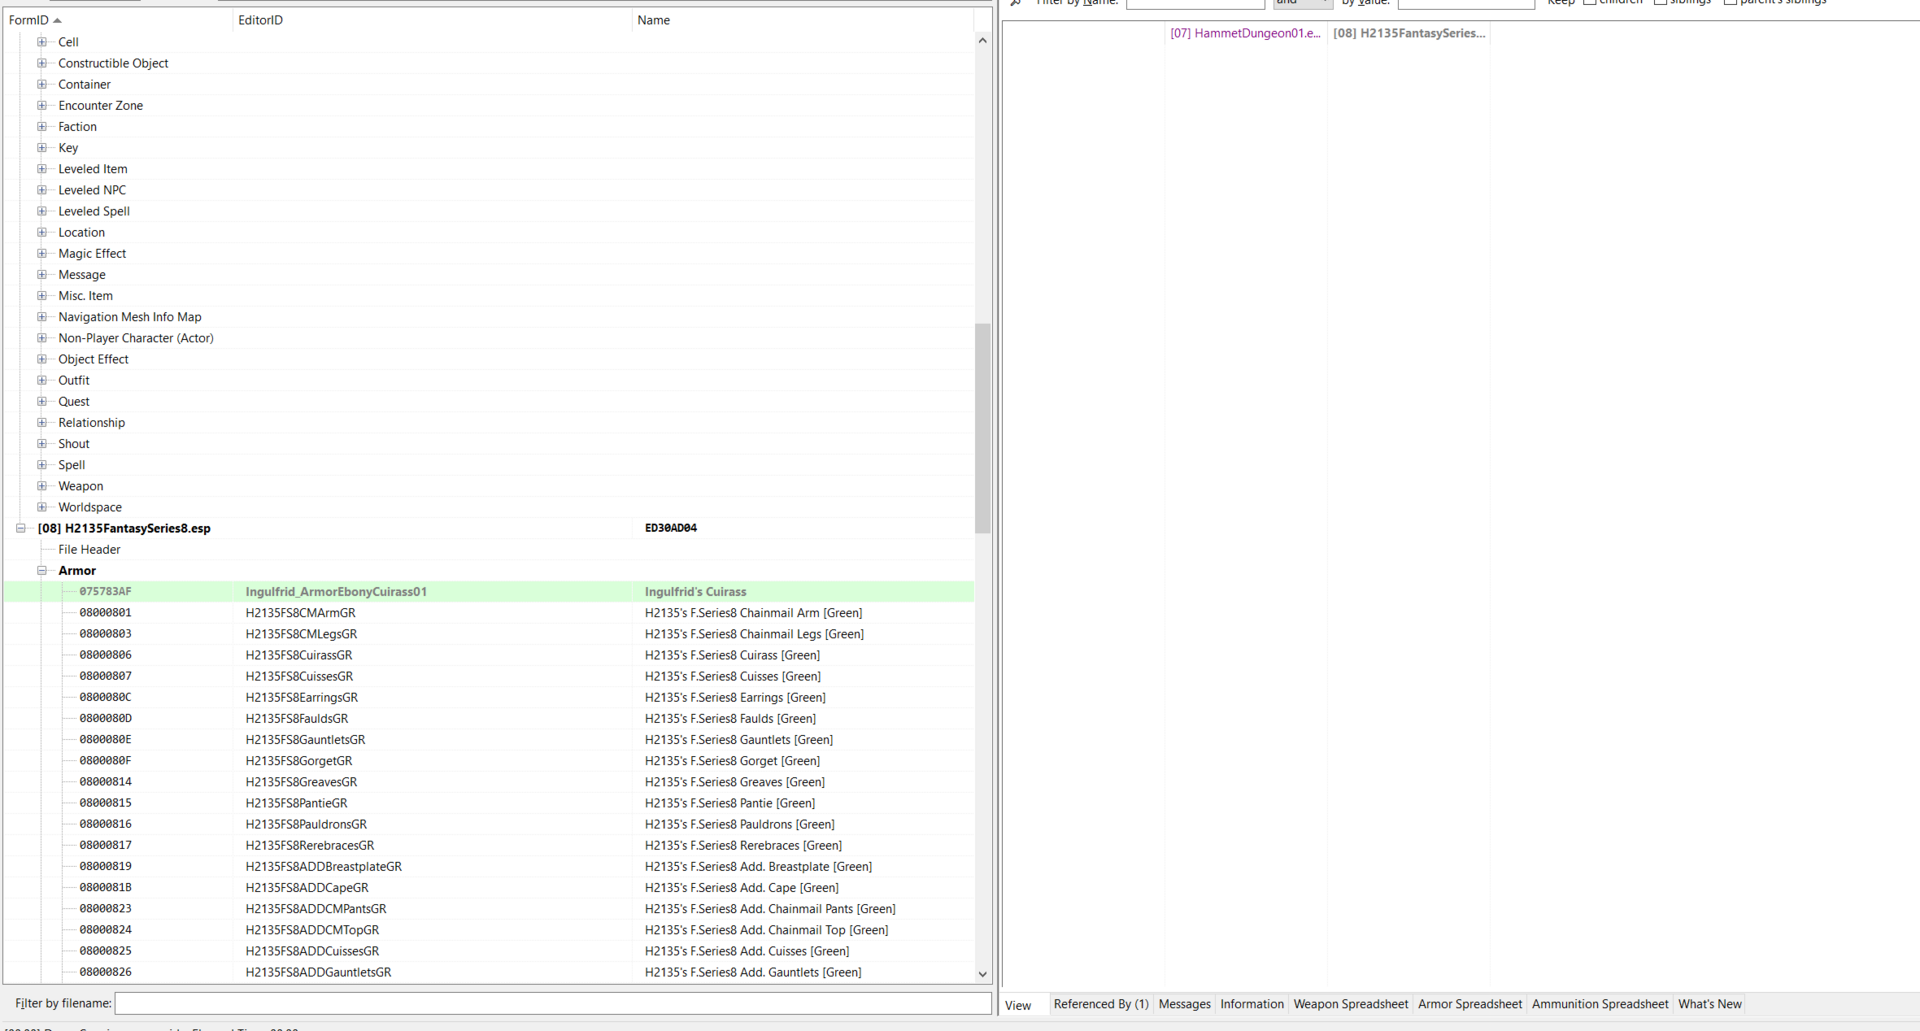The width and height of the screenshot is (1920, 1031).
Task: Select record H2135FS8ADDCapeGR
Action: [x=489, y=887]
